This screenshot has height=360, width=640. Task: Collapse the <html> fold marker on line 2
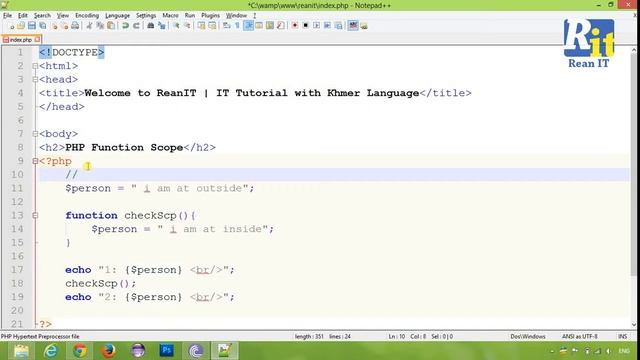tap(35, 66)
